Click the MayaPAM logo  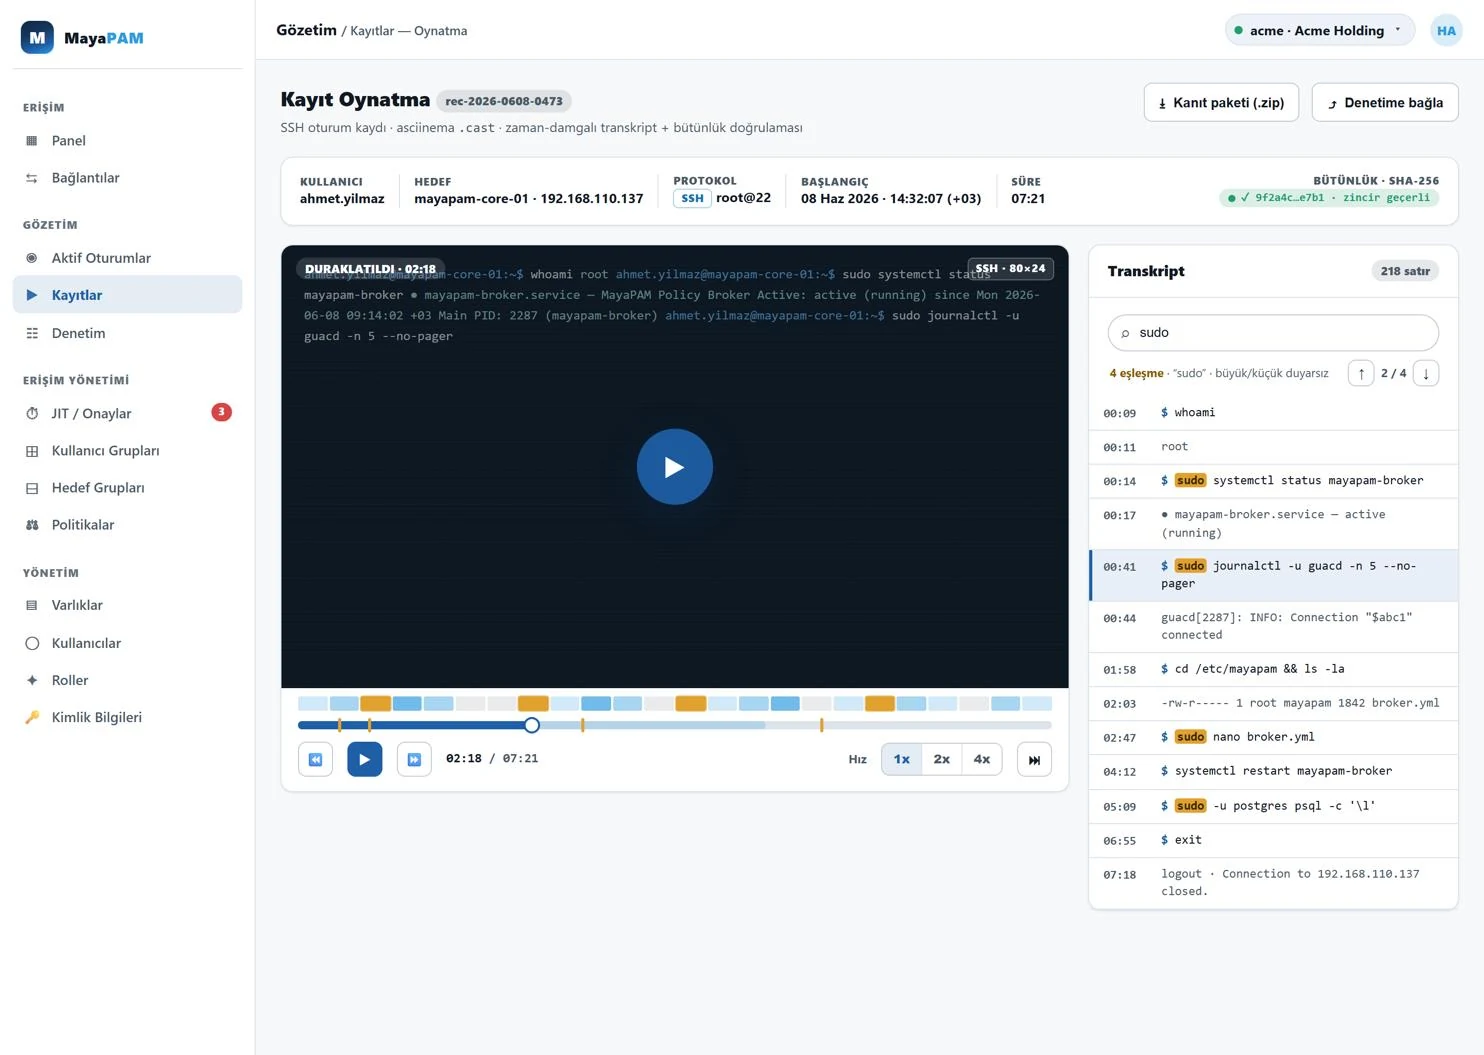click(x=82, y=38)
